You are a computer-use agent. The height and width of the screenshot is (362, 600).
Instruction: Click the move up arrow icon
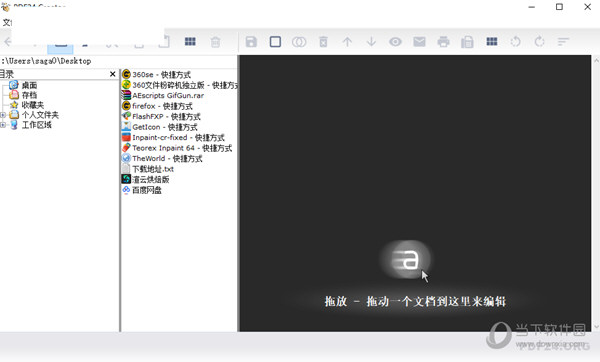click(347, 42)
